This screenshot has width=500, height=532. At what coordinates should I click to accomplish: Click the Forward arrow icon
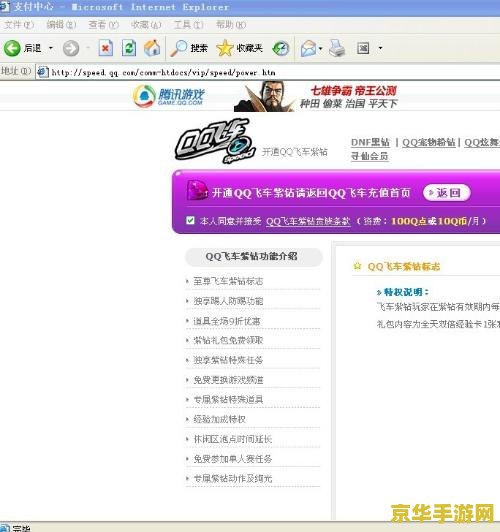[71, 48]
